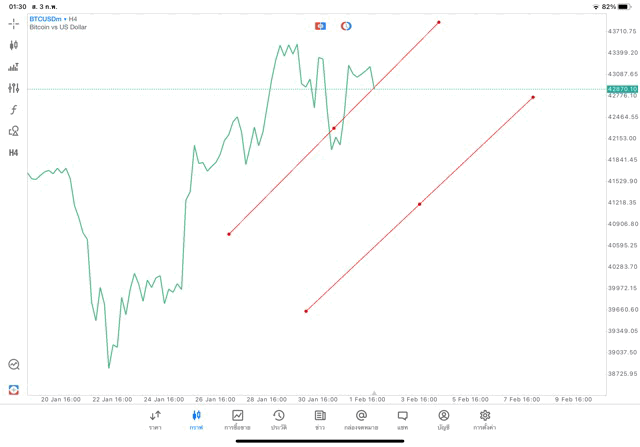Go to the ประวัติ (History) tab
The height and width of the screenshot is (447, 640).
coord(279,419)
